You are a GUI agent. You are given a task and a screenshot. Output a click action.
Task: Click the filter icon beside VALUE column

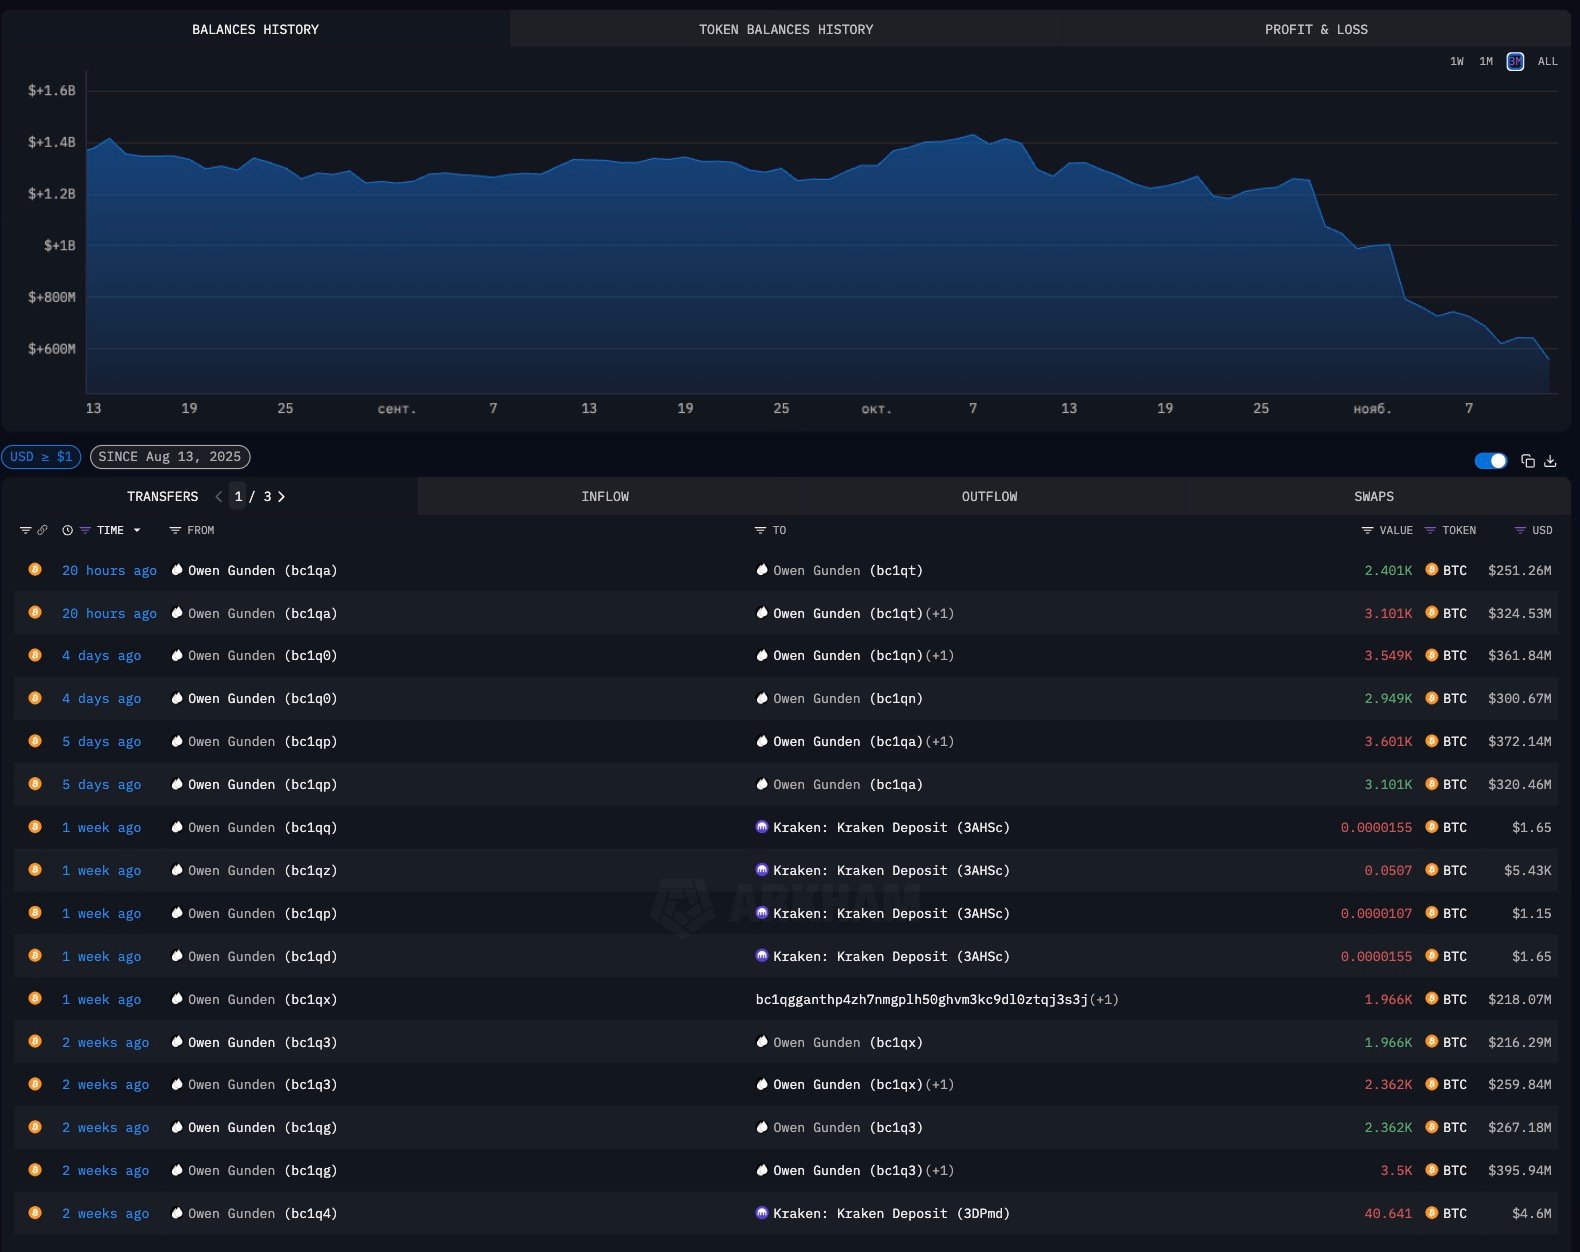tap(1367, 530)
